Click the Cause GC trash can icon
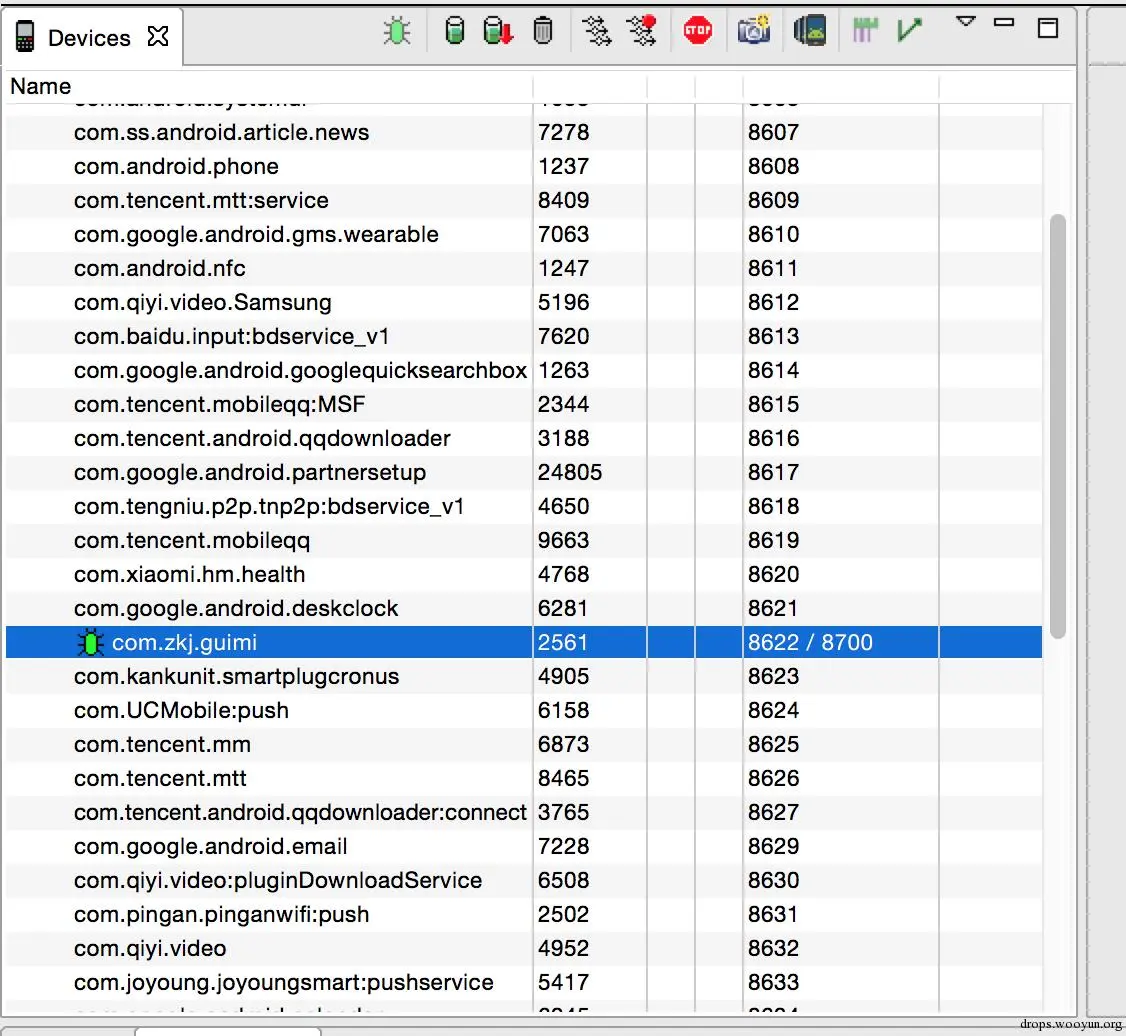The image size is (1126, 1036). tap(543, 30)
